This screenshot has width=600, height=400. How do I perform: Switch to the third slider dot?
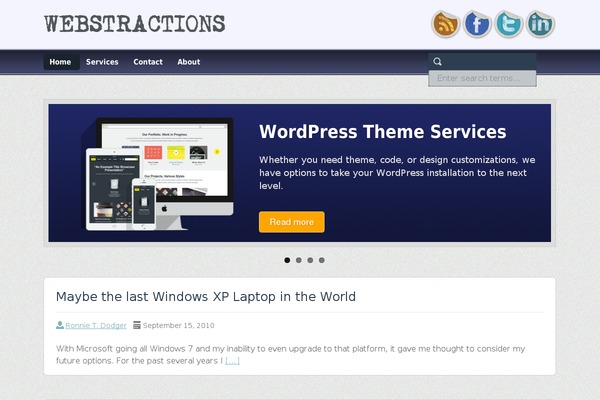pos(310,260)
